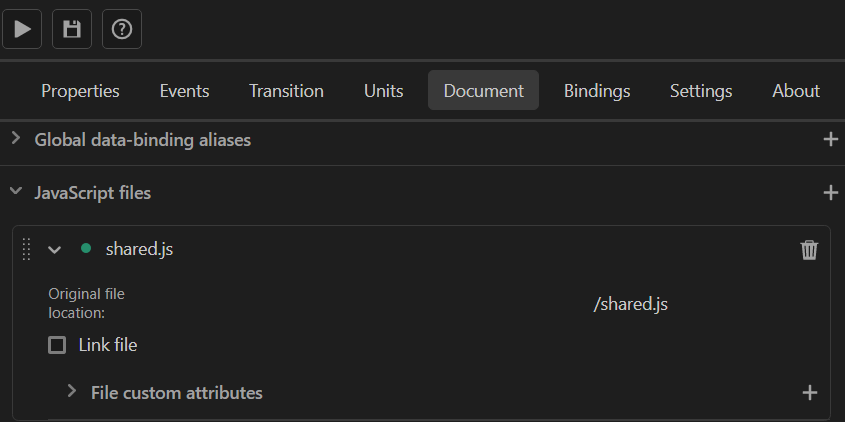This screenshot has height=422, width=845.
Task: Open the Events tab
Action: pos(184,91)
